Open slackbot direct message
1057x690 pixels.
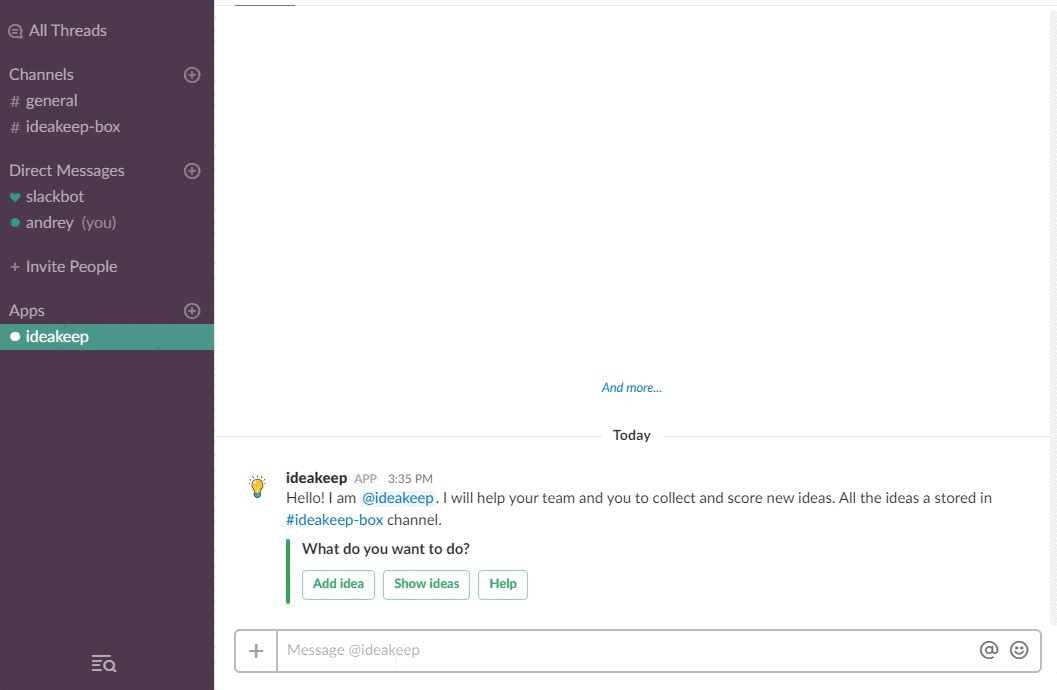pyautogui.click(x=55, y=197)
